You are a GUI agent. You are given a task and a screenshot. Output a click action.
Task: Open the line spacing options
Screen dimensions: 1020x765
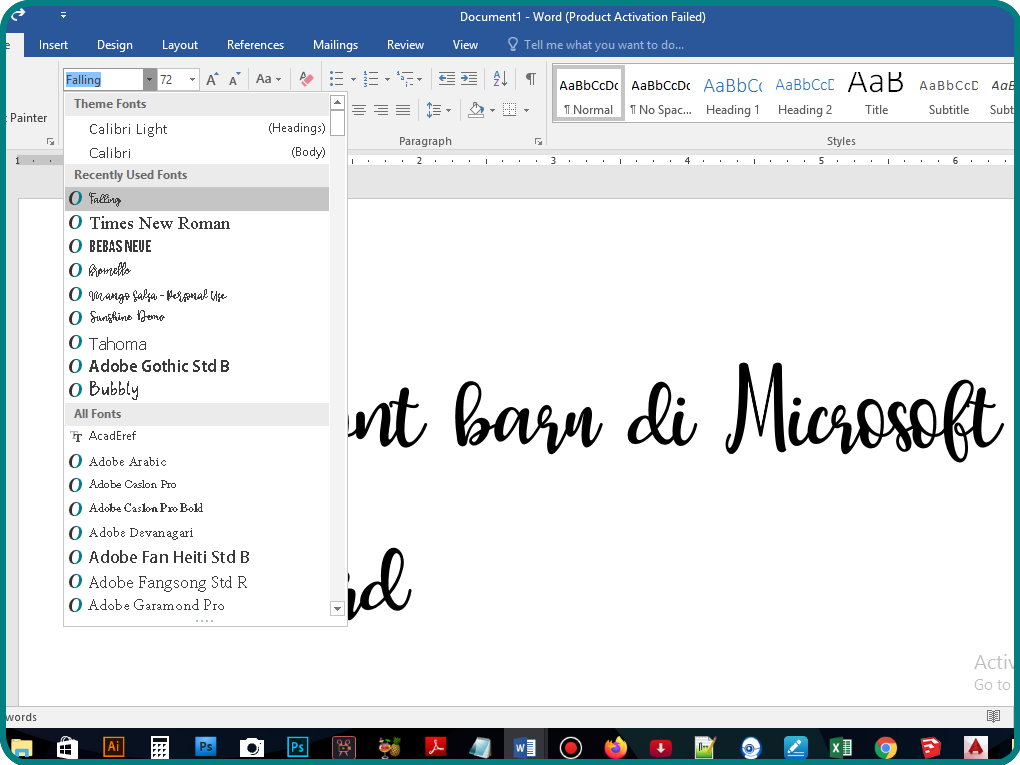(438, 110)
